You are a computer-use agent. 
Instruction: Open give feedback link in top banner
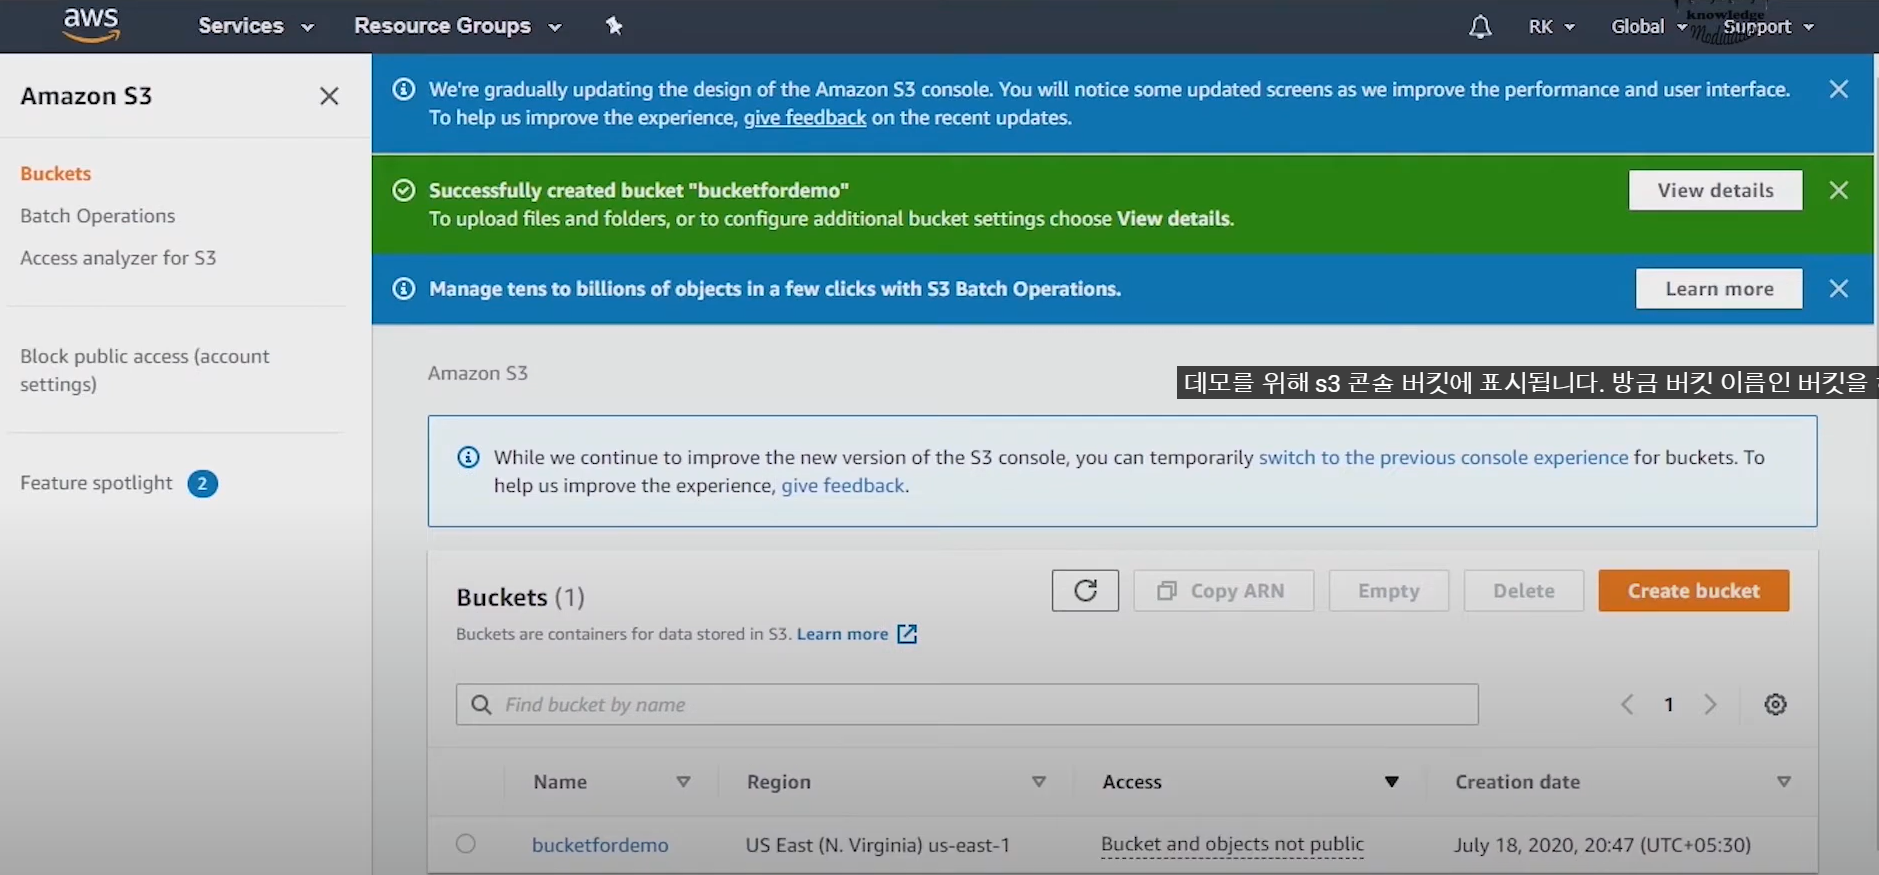click(x=805, y=118)
